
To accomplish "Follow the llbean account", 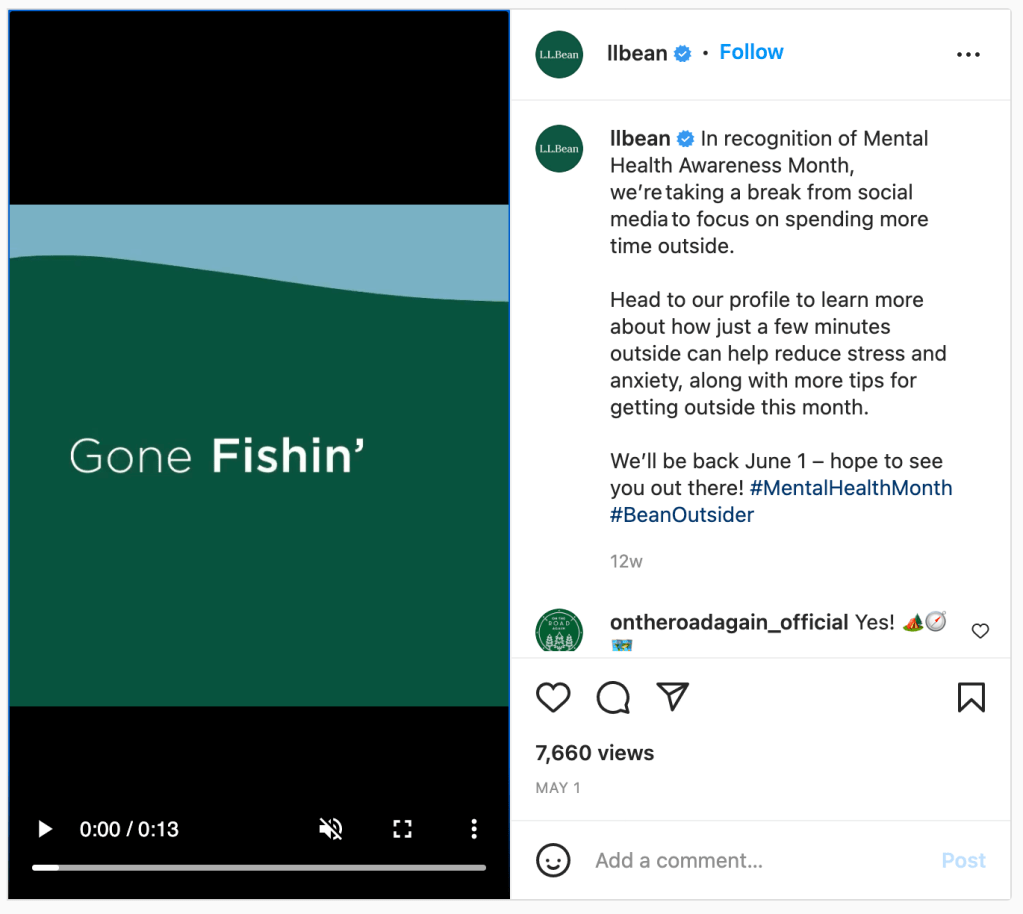I will click(751, 53).
